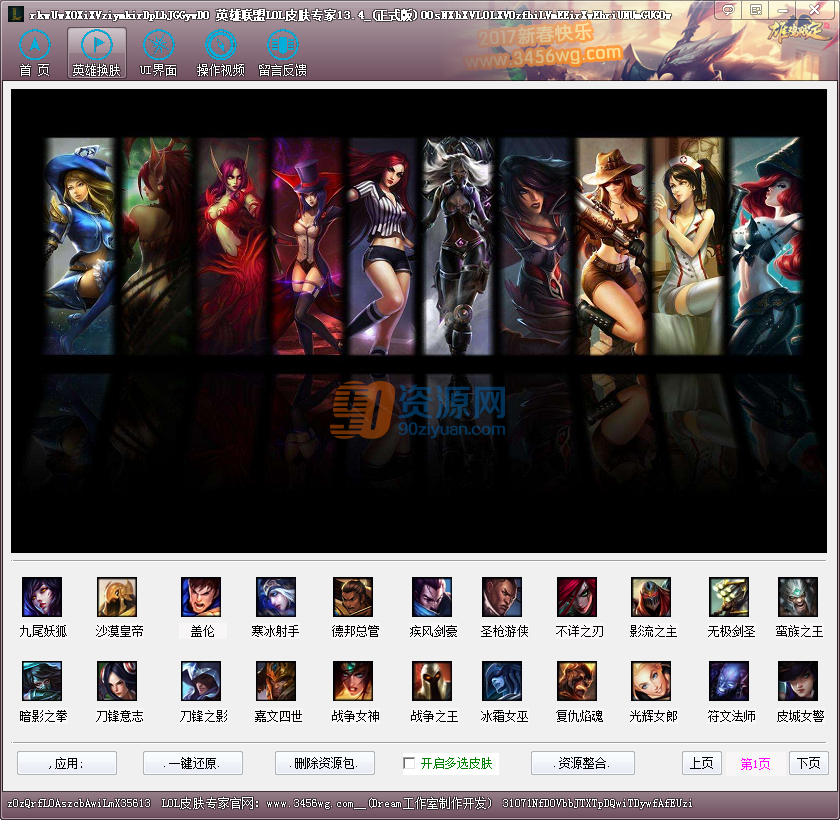Select the 九尾妖狐 champion portrait
840x820 pixels.
coord(42,597)
